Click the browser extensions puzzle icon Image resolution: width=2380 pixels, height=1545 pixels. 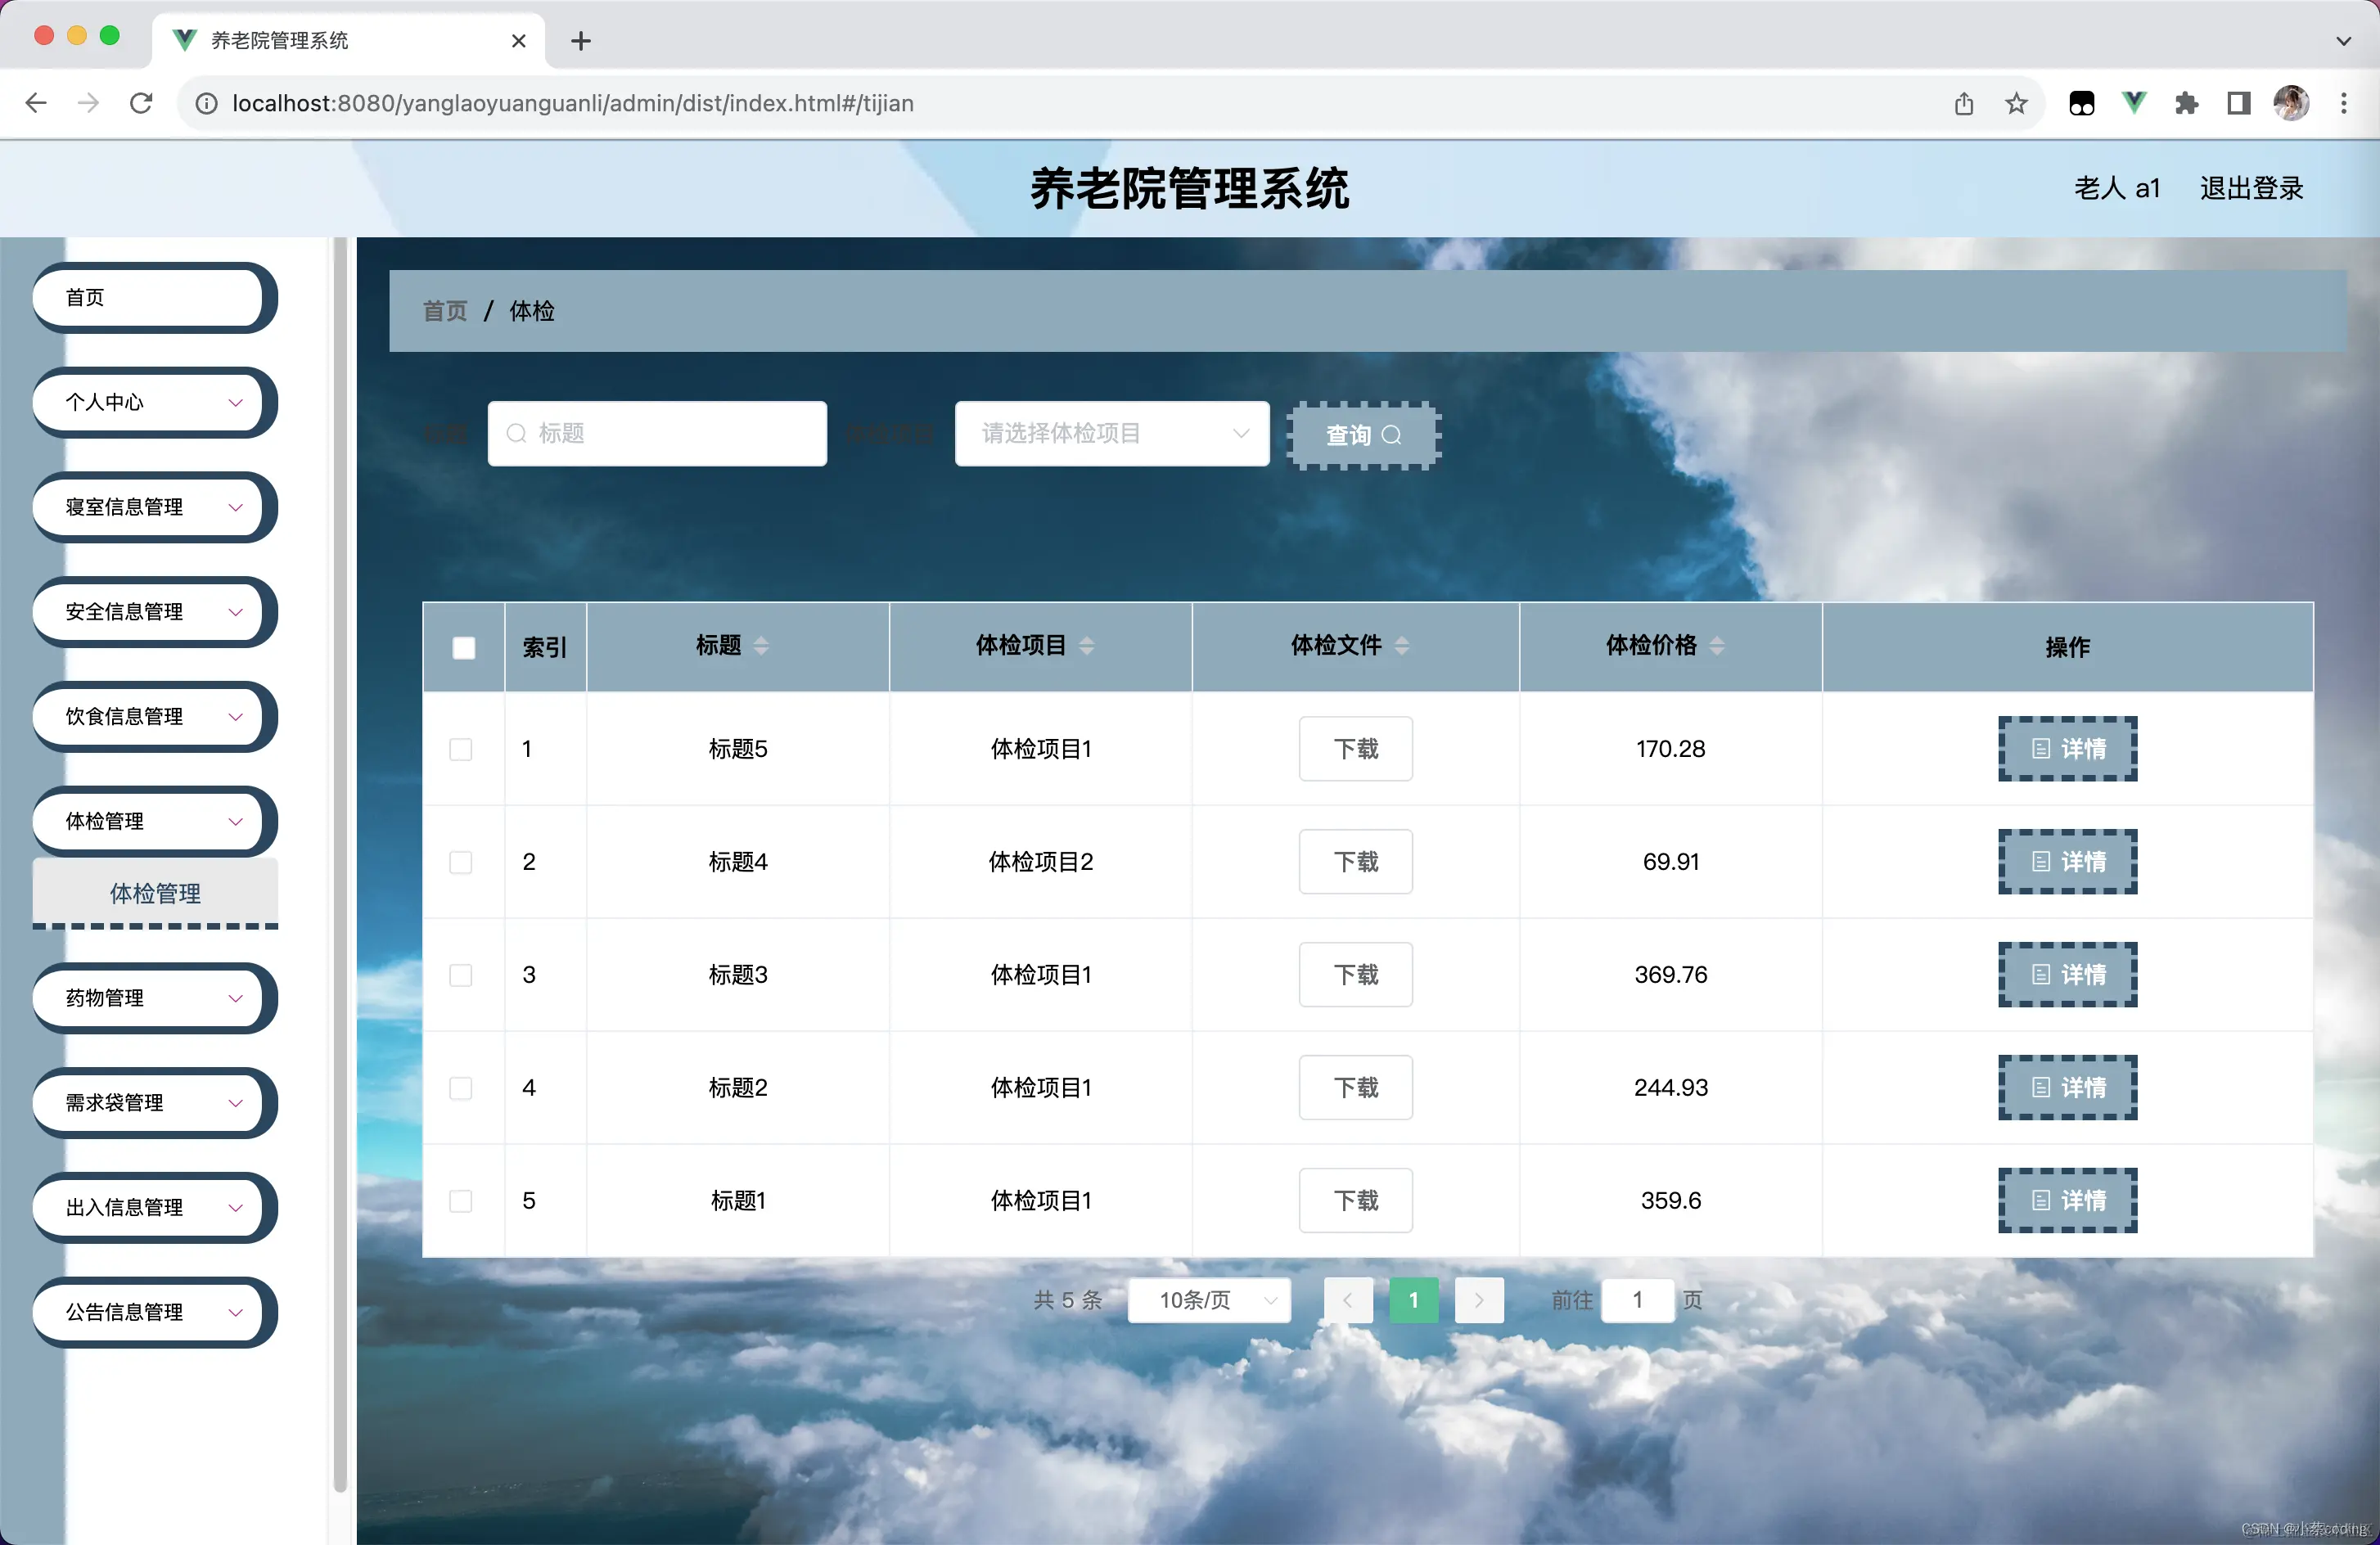pos(2186,103)
